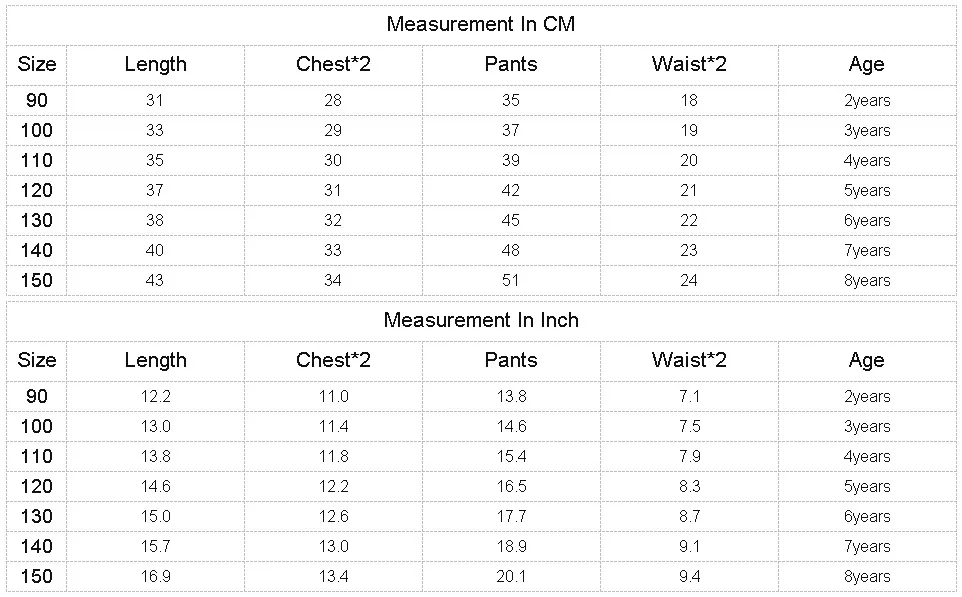The height and width of the screenshot is (597, 962).
Task: Click the pants value 51 cell
Action: pos(510,280)
